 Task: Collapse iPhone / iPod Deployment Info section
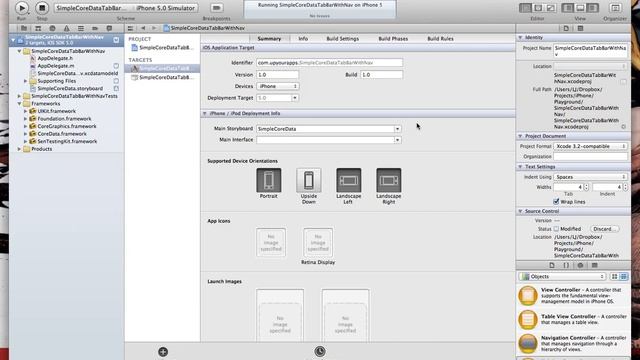205,113
